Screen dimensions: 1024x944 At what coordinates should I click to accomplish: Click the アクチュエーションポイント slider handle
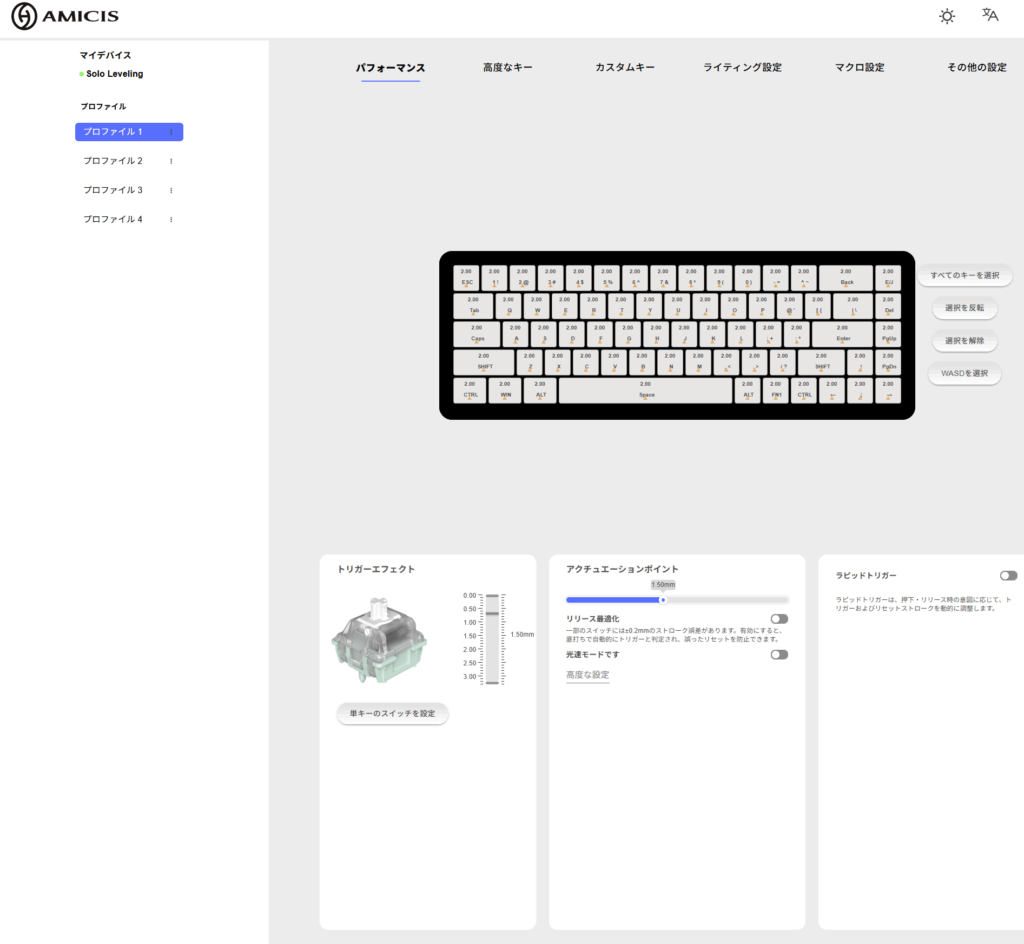[x=663, y=600]
